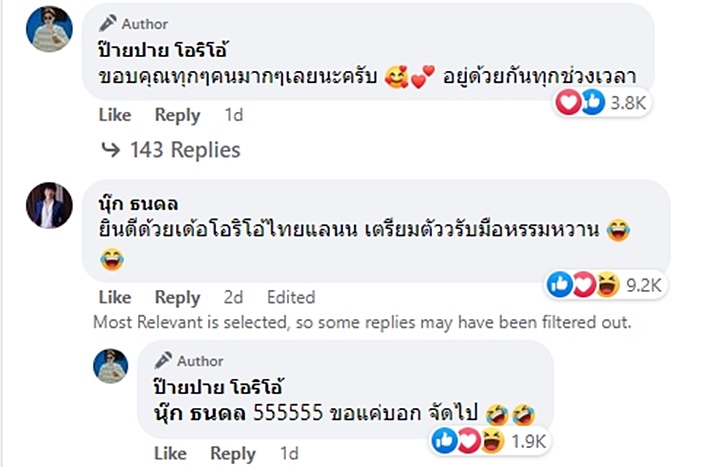This screenshot has height=467, width=728.
Task: Click the reply arrow icon beside 143 Replies
Action: tap(111, 150)
